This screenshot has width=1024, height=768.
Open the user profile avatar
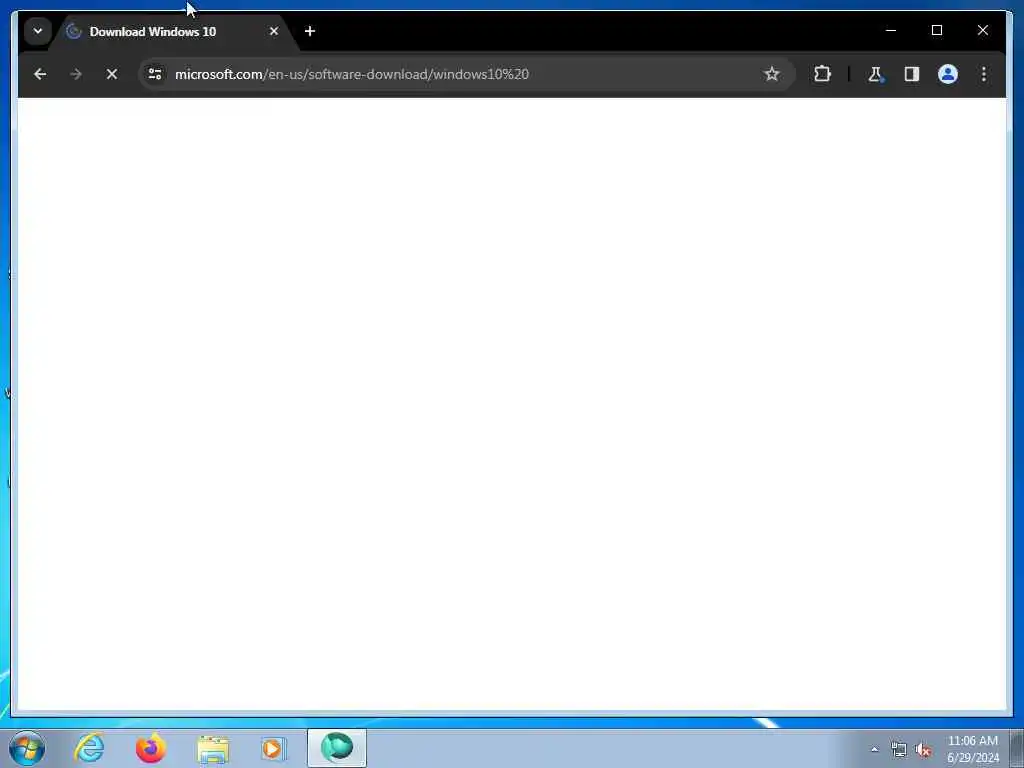tap(948, 74)
